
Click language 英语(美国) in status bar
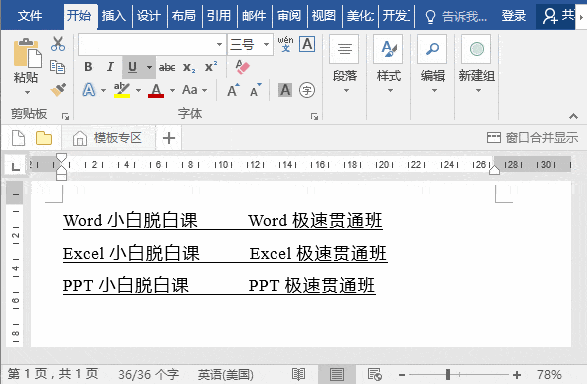(226, 375)
